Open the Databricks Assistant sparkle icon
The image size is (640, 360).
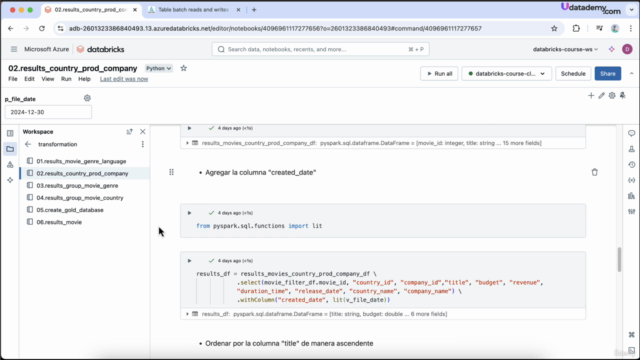pos(611,49)
